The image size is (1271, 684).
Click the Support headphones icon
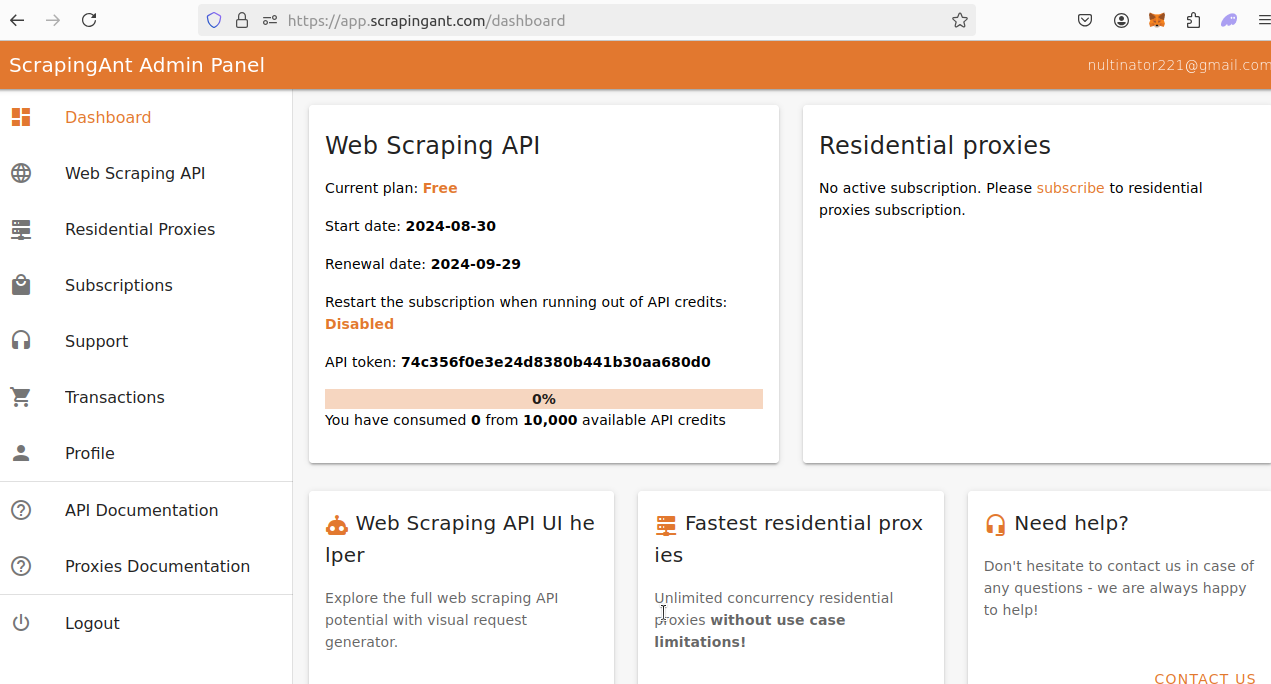pos(21,341)
